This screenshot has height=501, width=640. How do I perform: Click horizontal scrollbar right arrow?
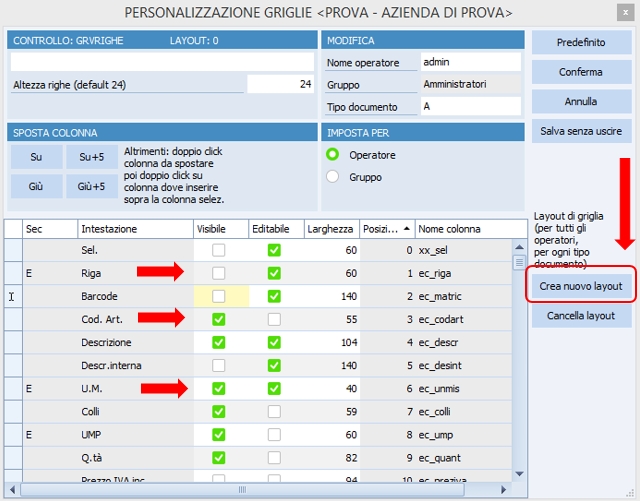point(503,489)
